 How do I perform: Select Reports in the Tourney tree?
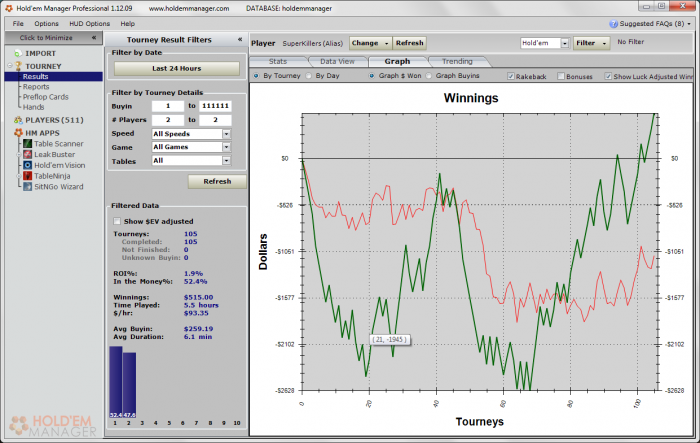(x=36, y=87)
